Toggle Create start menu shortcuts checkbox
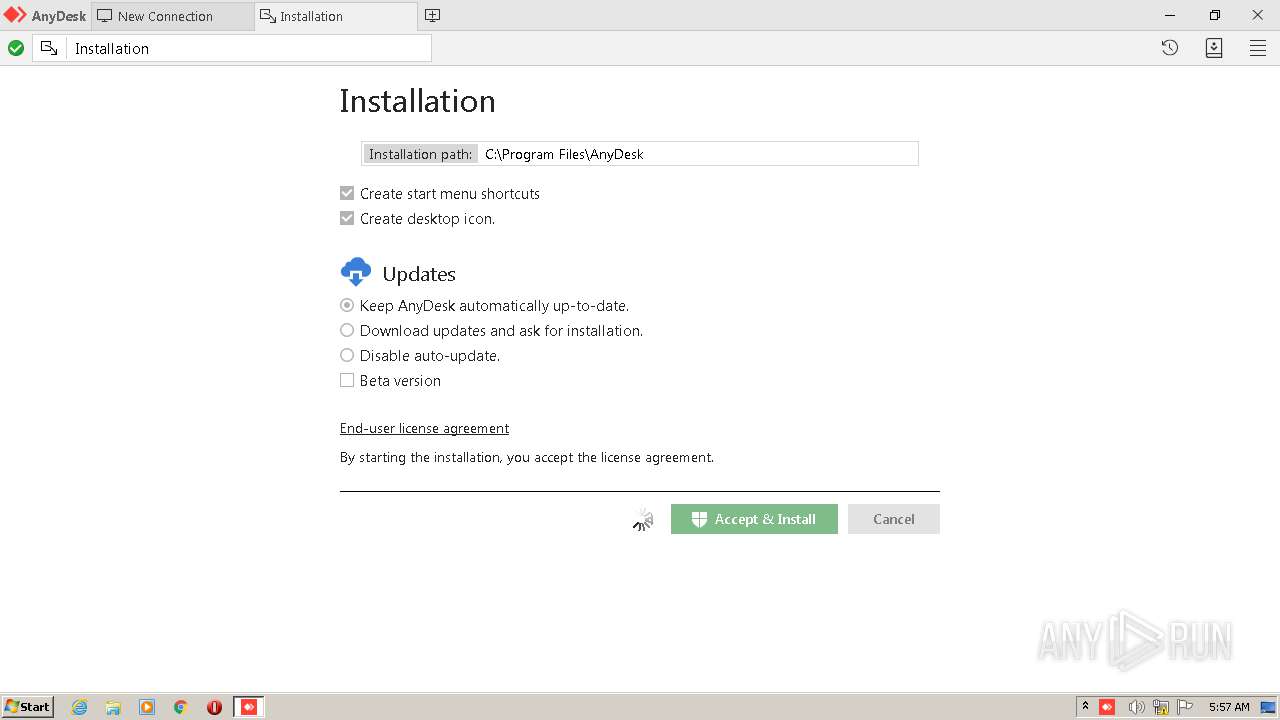The height and width of the screenshot is (720, 1280). 347,193
